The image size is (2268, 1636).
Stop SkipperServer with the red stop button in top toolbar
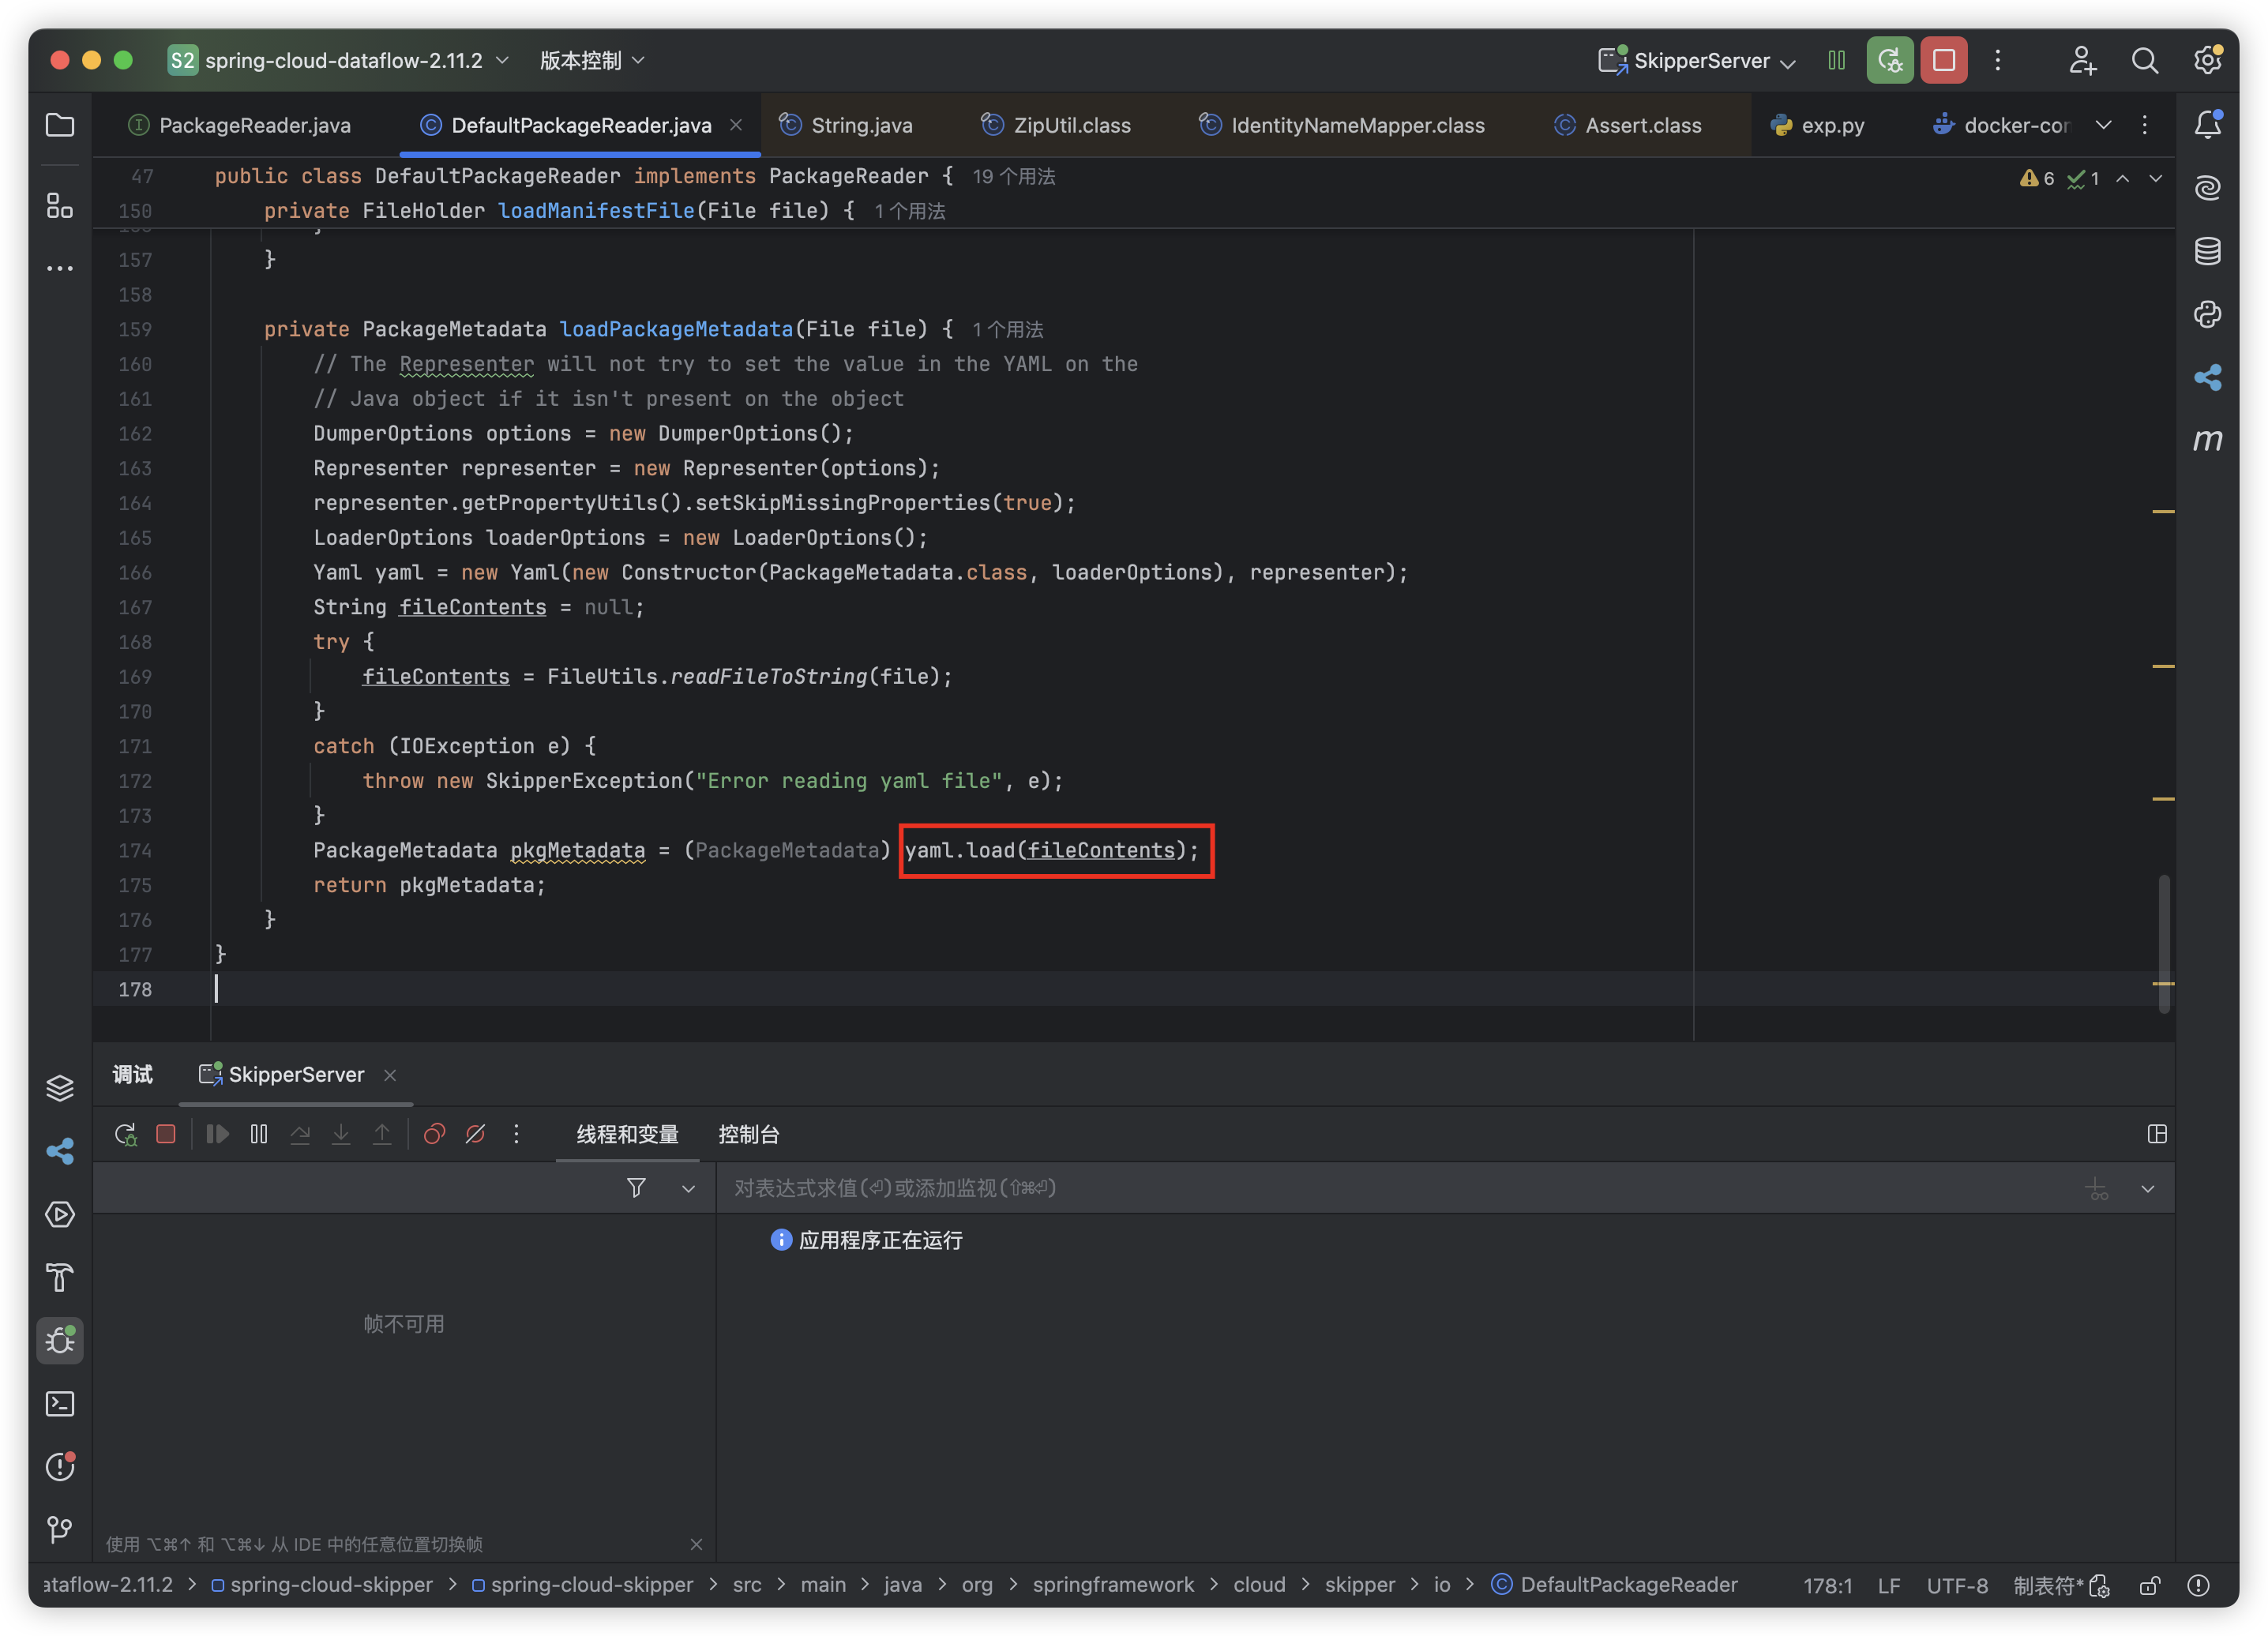click(x=1943, y=60)
